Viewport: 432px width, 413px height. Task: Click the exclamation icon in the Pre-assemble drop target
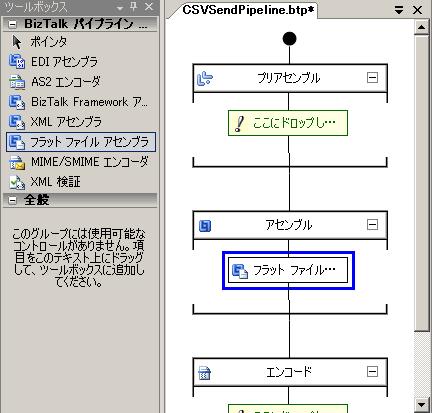[x=239, y=123]
